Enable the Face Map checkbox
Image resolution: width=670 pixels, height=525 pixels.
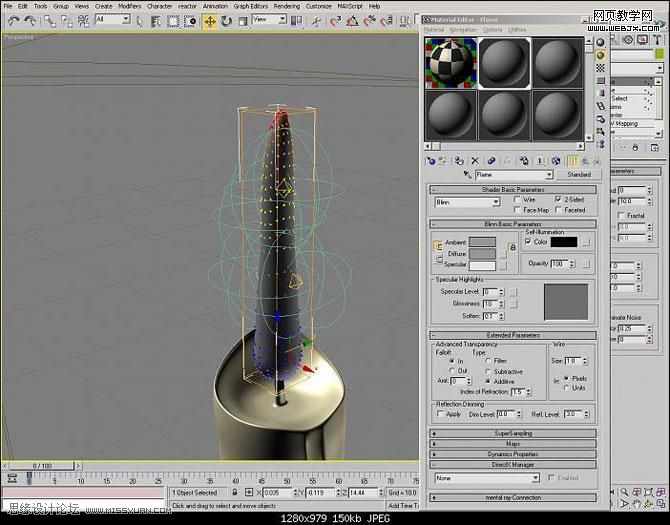(x=517, y=210)
